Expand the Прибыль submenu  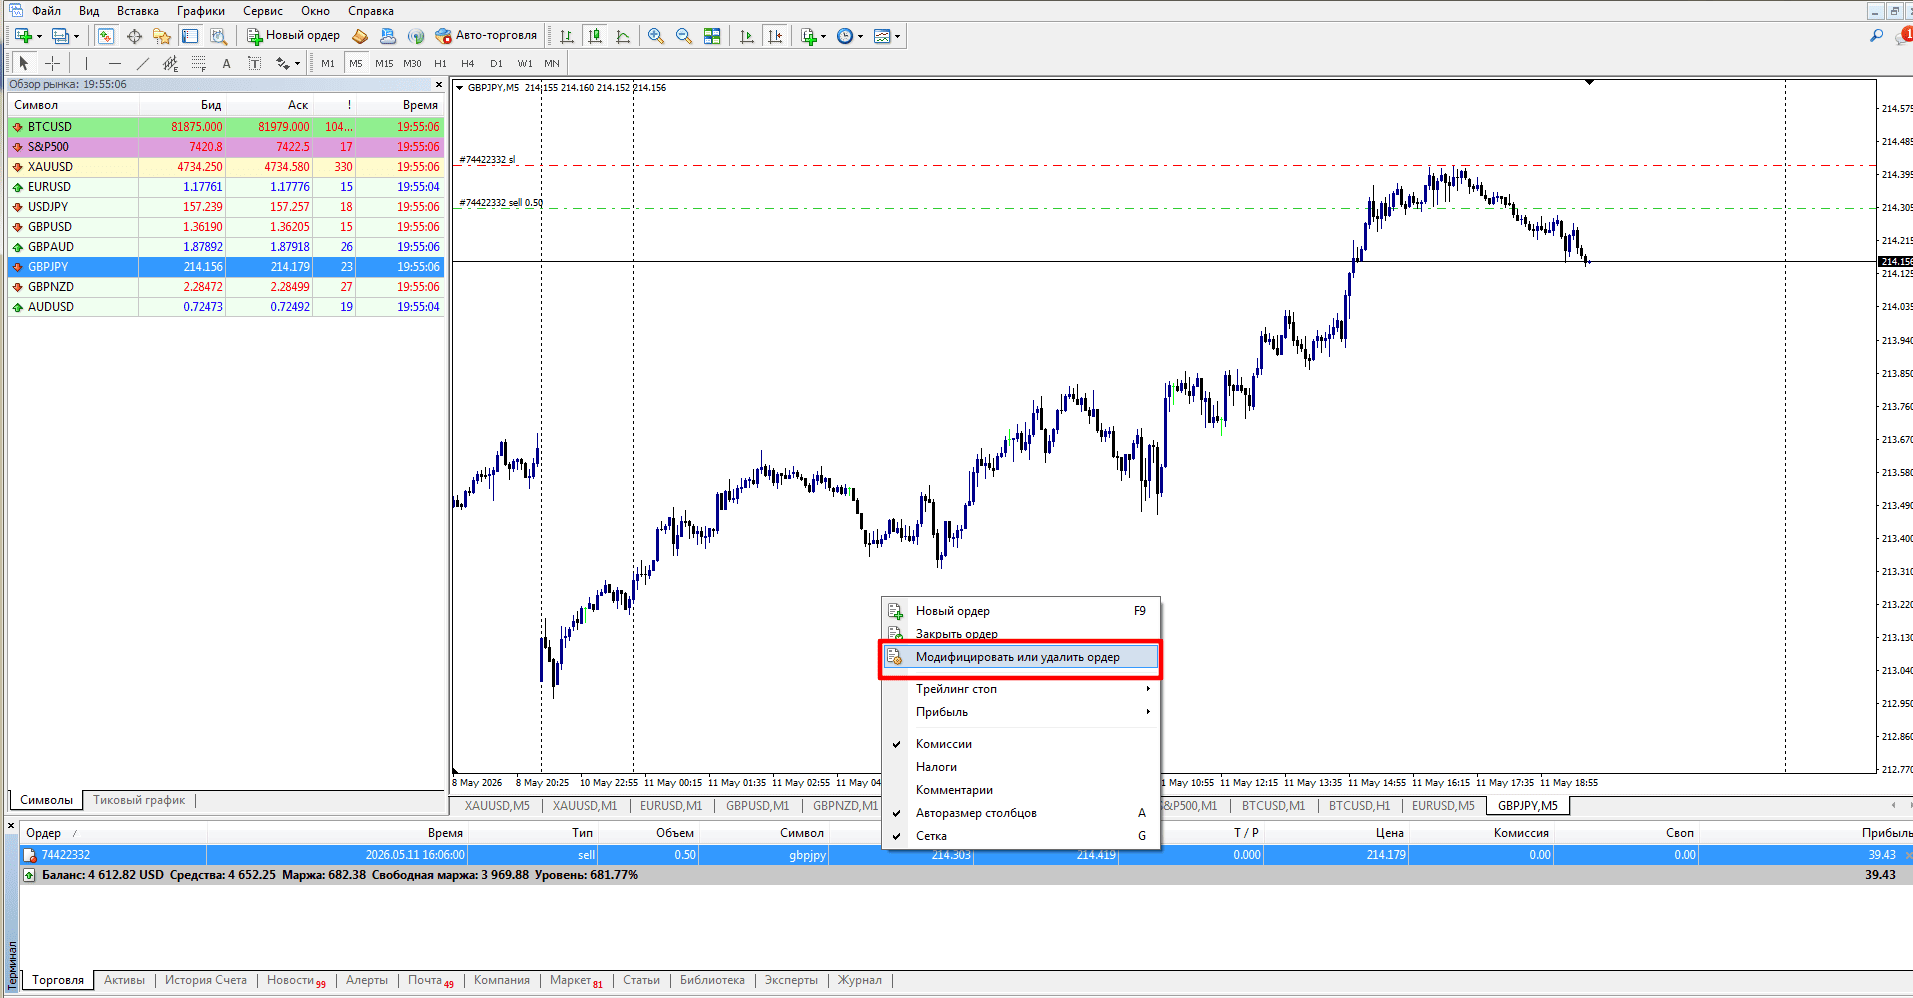pyautogui.click(x=1020, y=712)
